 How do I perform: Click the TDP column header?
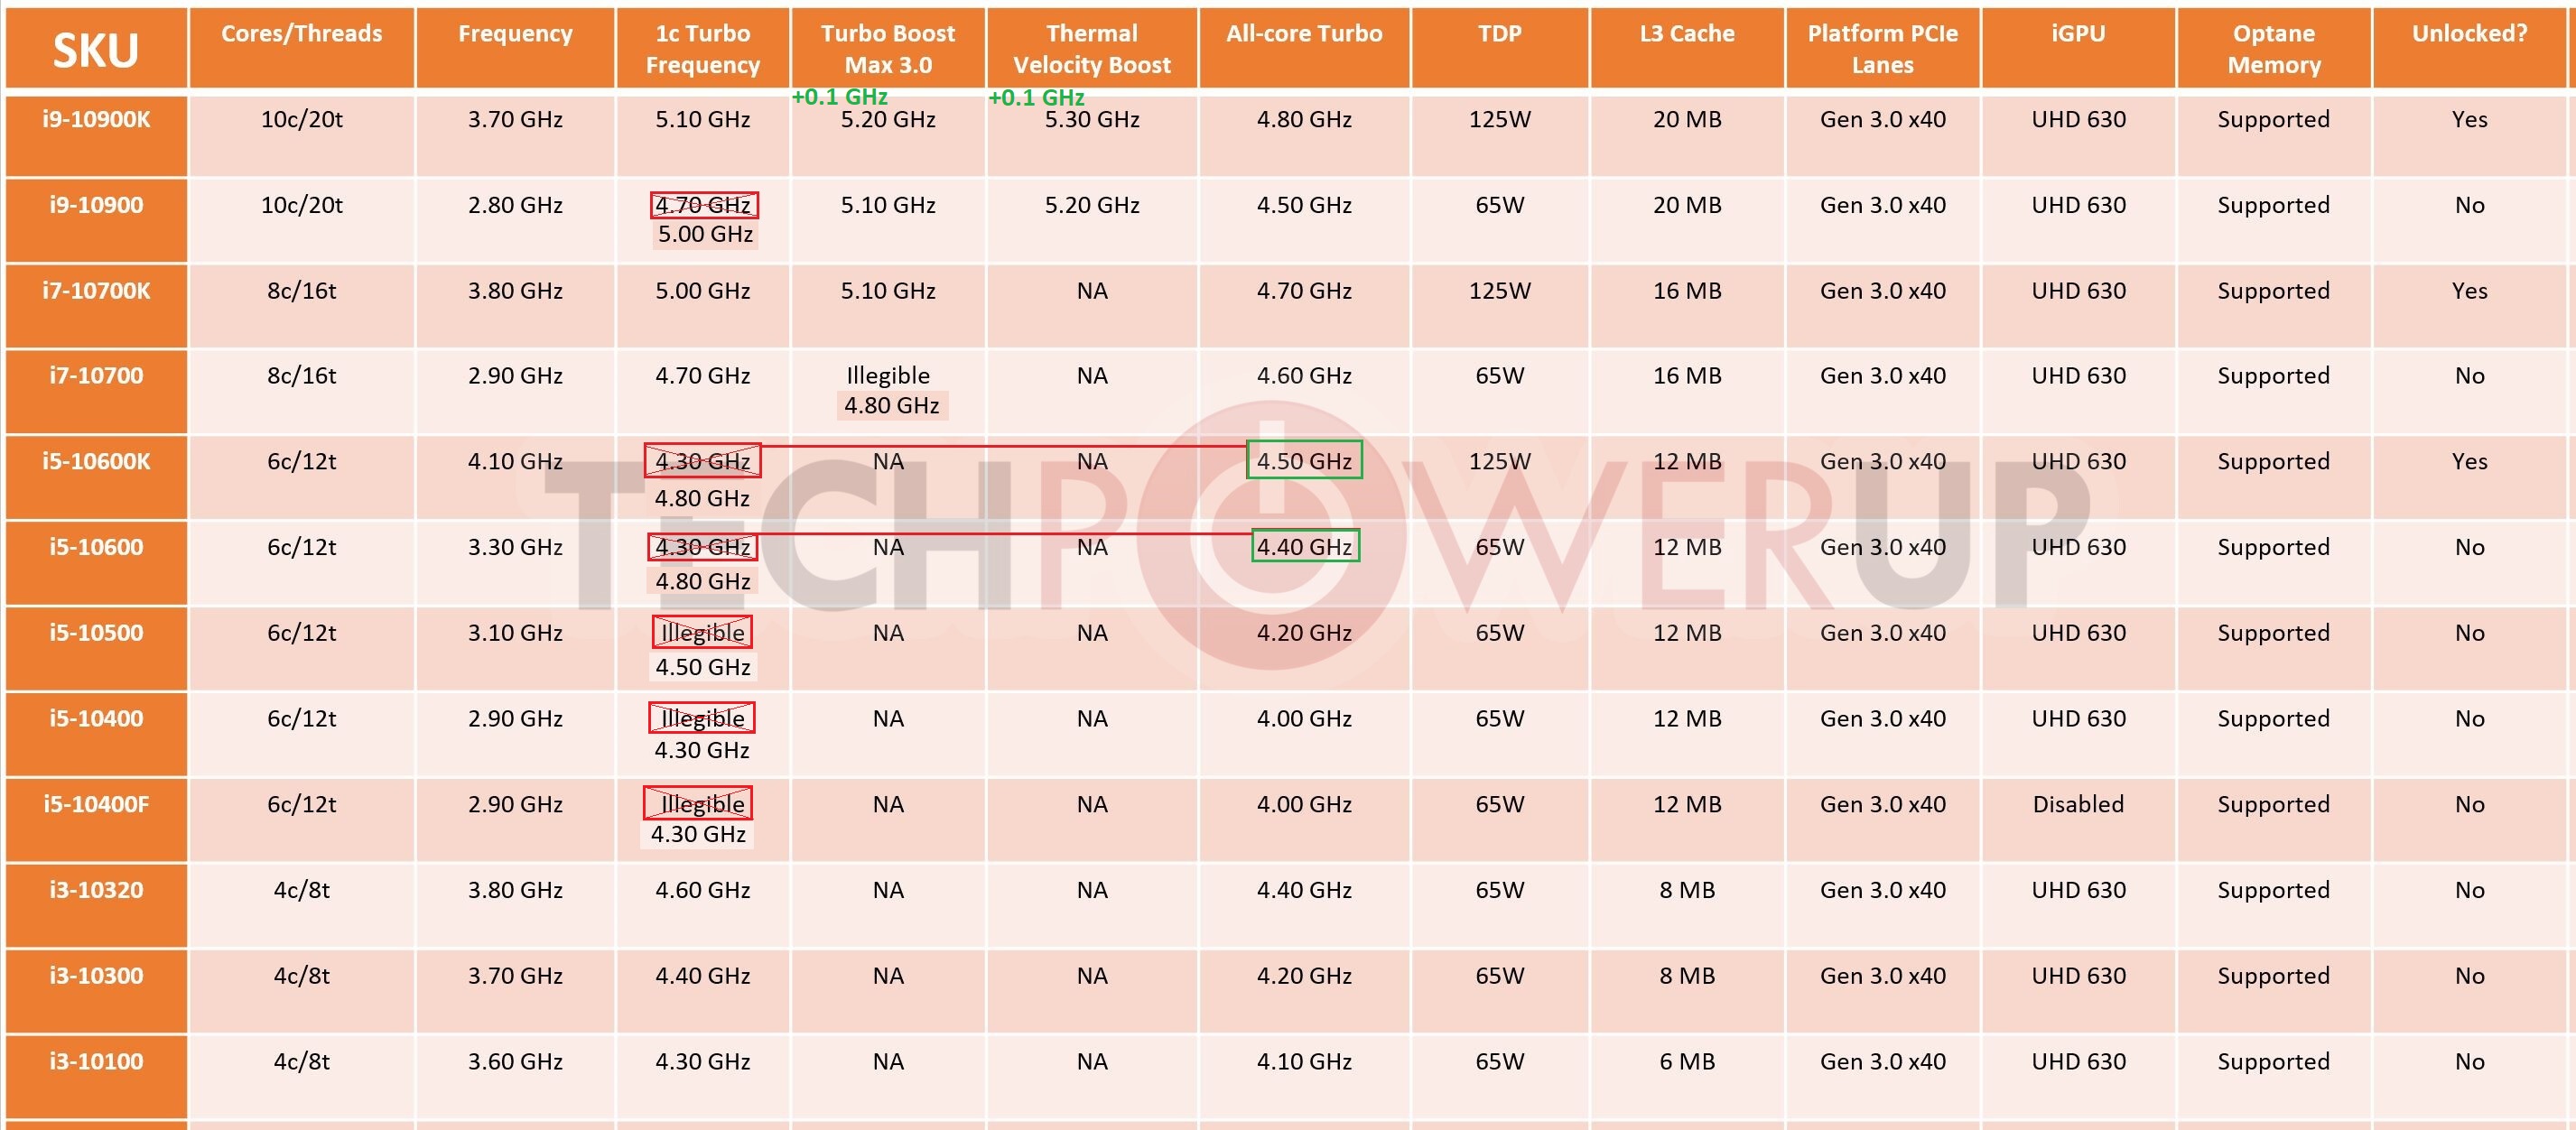coord(1500,48)
